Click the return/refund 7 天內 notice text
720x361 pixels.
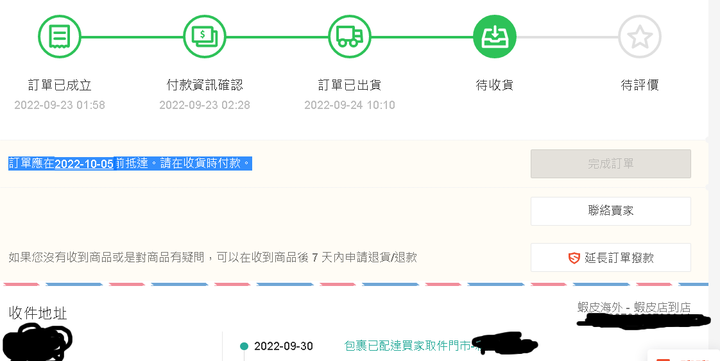[213, 257]
